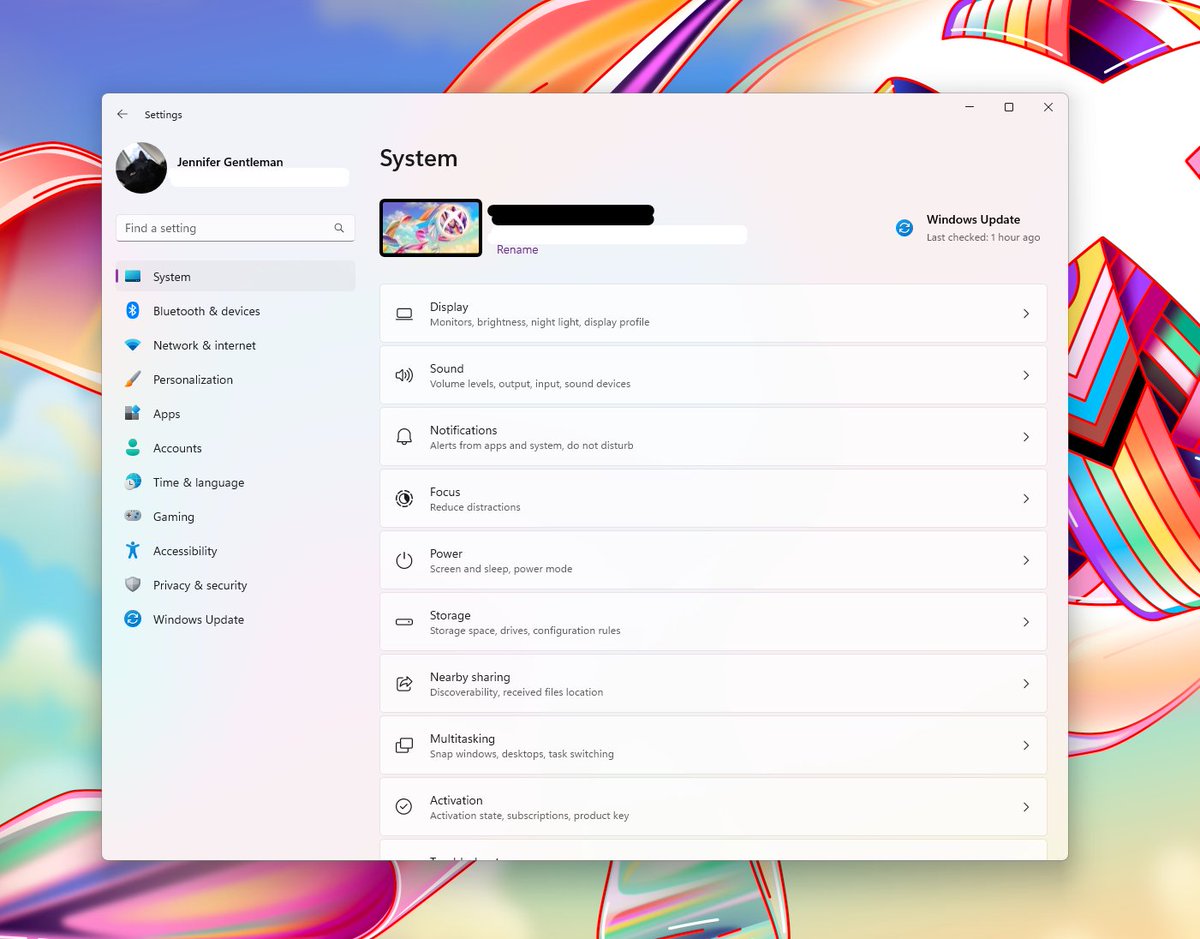Open the Gaming section label
Viewport: 1200px width, 939px height.
[174, 517]
